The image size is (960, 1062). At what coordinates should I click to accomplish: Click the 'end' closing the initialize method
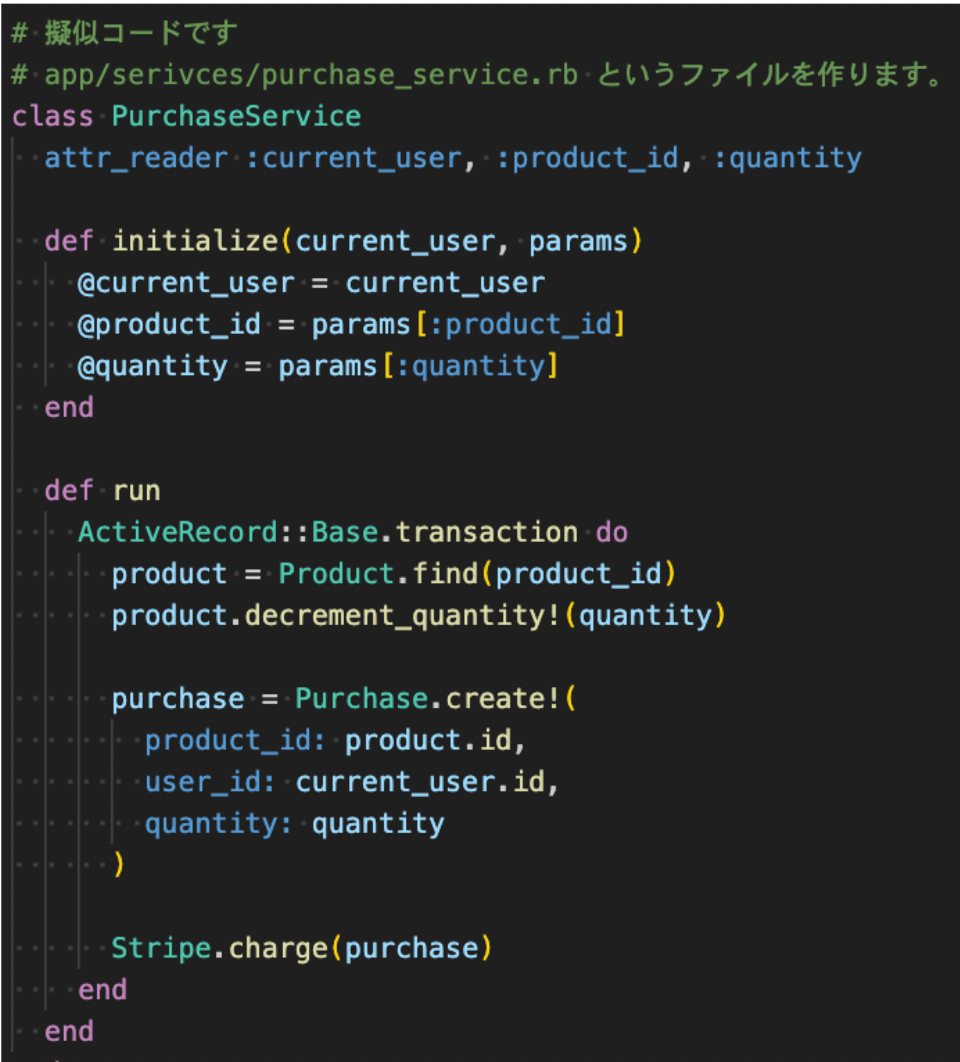coord(69,408)
